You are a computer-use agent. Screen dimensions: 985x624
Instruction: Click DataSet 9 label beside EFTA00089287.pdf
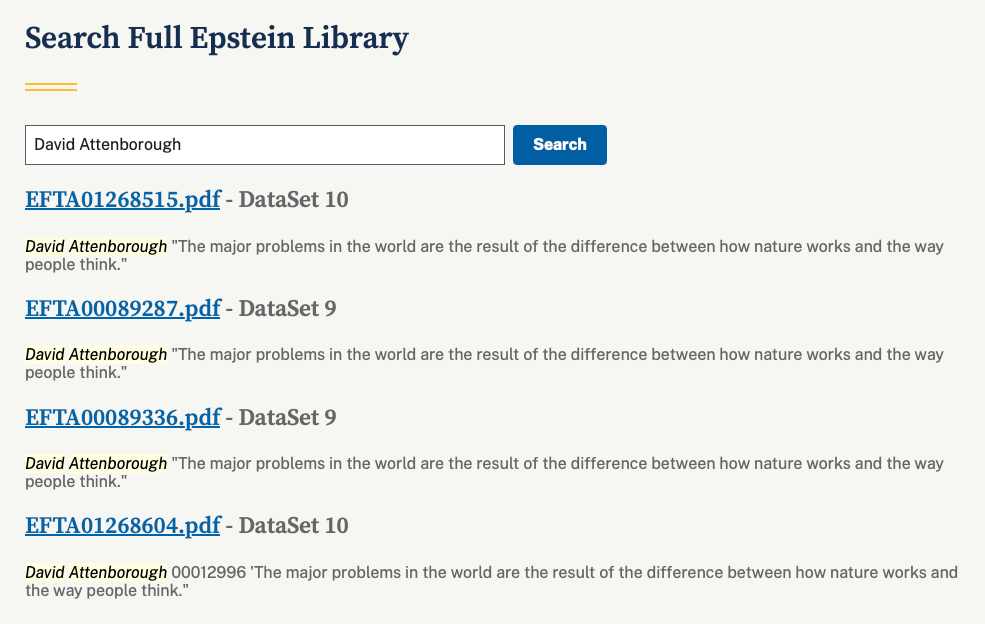click(287, 309)
